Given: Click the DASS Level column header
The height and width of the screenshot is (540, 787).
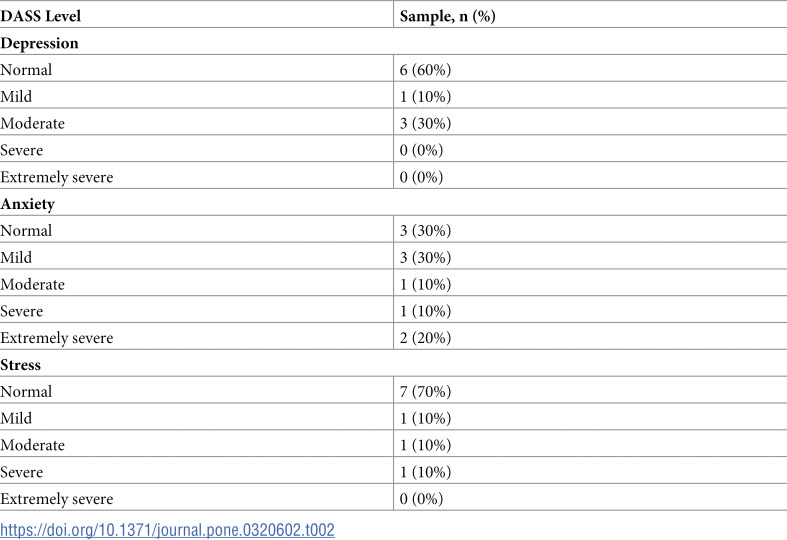Looking at the screenshot, I should [x=41, y=16].
